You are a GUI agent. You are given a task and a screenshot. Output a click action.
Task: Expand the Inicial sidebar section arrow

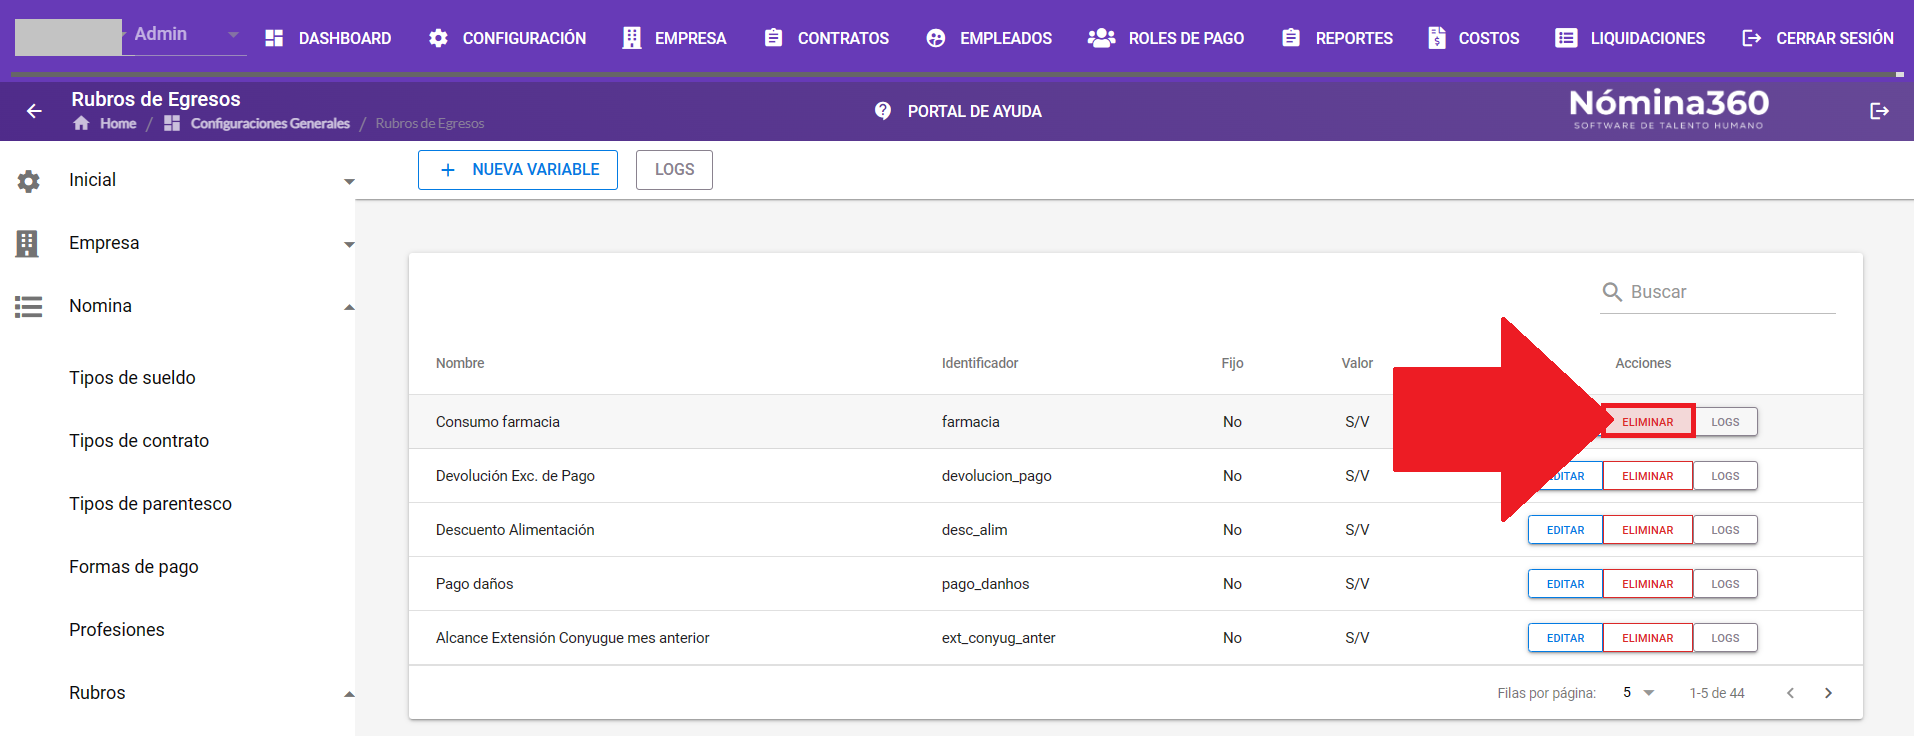click(x=349, y=182)
